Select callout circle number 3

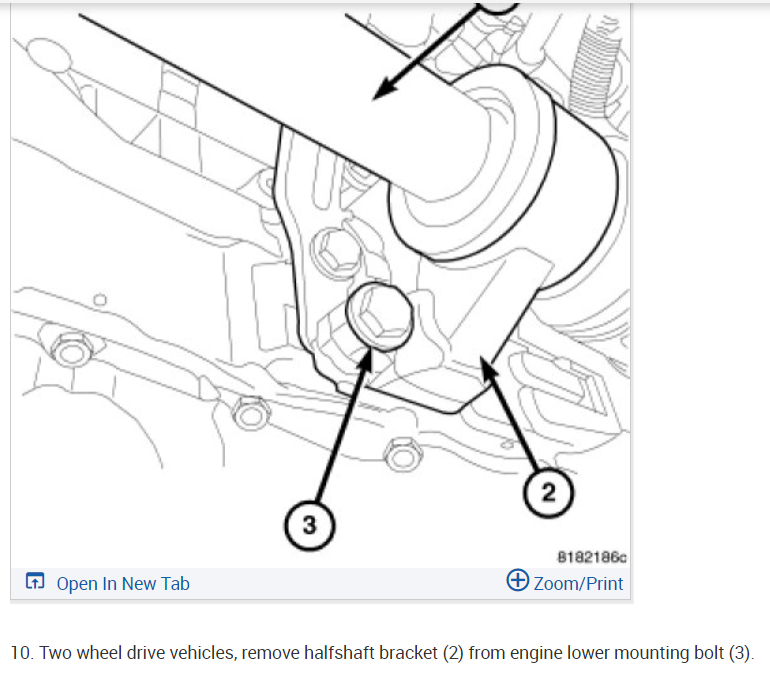point(309,525)
